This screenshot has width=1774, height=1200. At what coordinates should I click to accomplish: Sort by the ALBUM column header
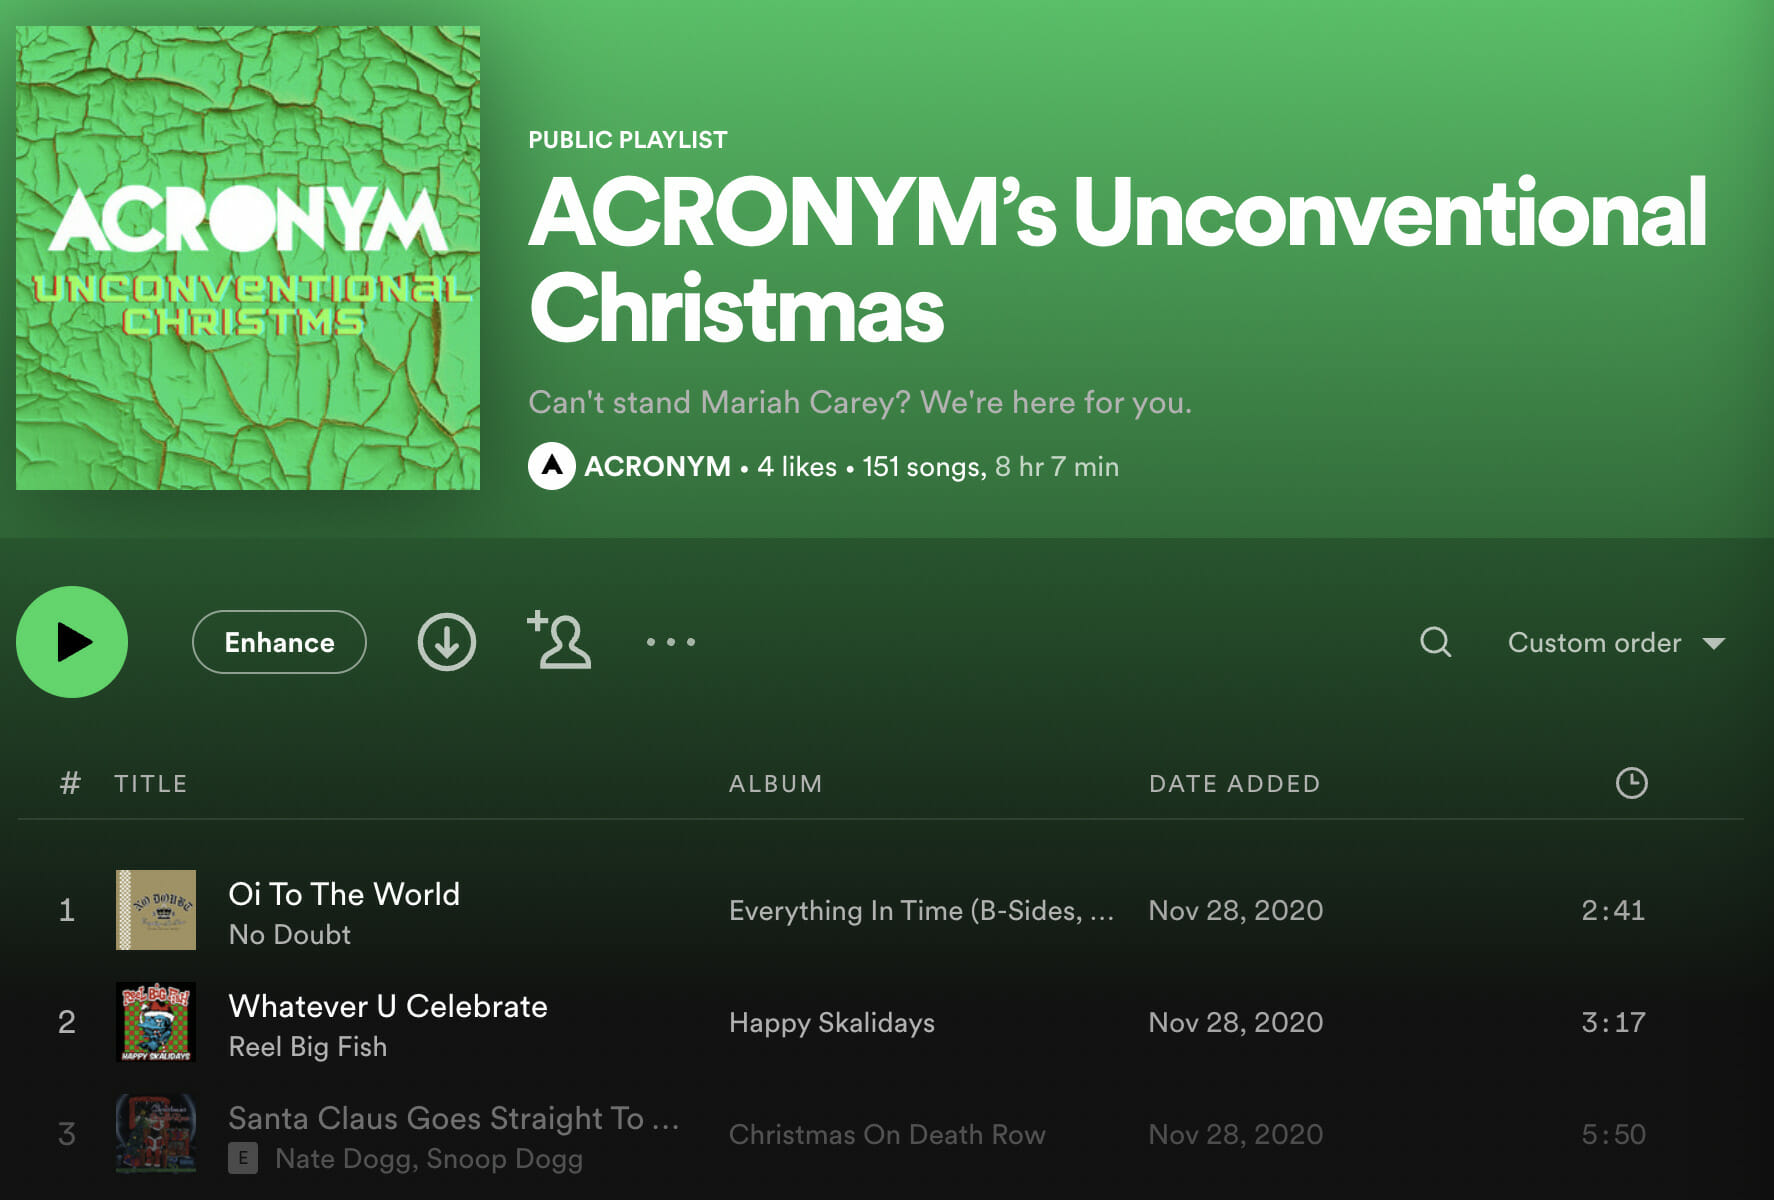point(775,784)
